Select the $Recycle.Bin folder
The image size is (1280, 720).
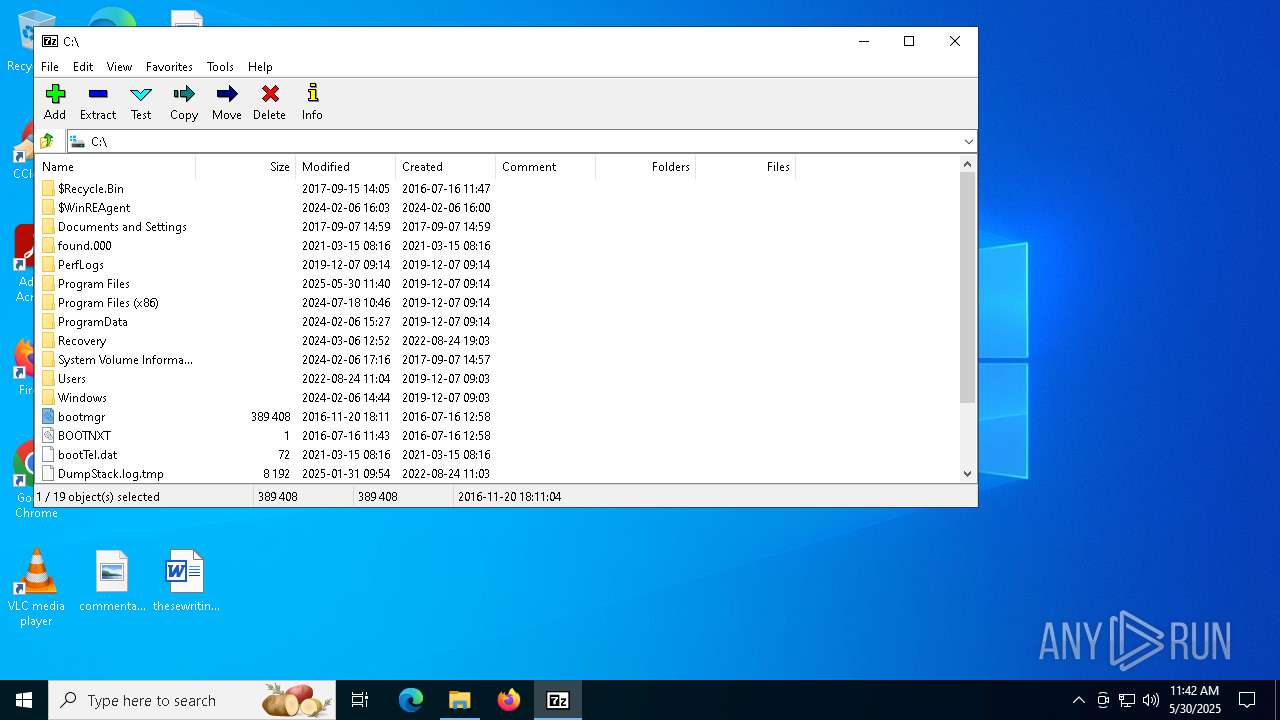point(91,189)
